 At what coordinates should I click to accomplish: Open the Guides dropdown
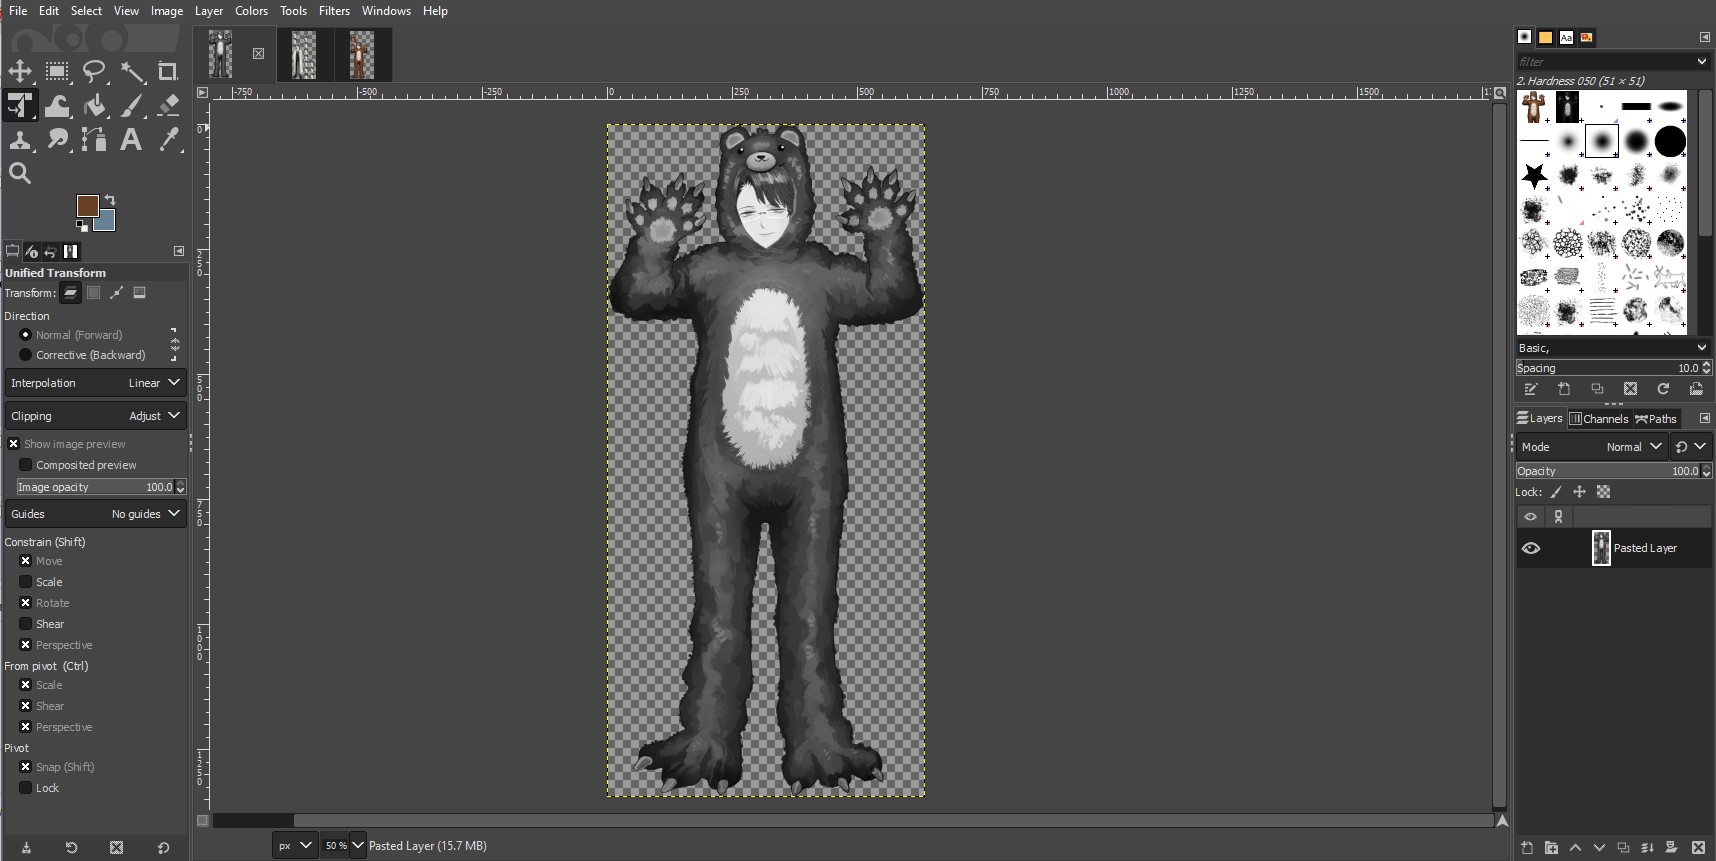click(96, 514)
